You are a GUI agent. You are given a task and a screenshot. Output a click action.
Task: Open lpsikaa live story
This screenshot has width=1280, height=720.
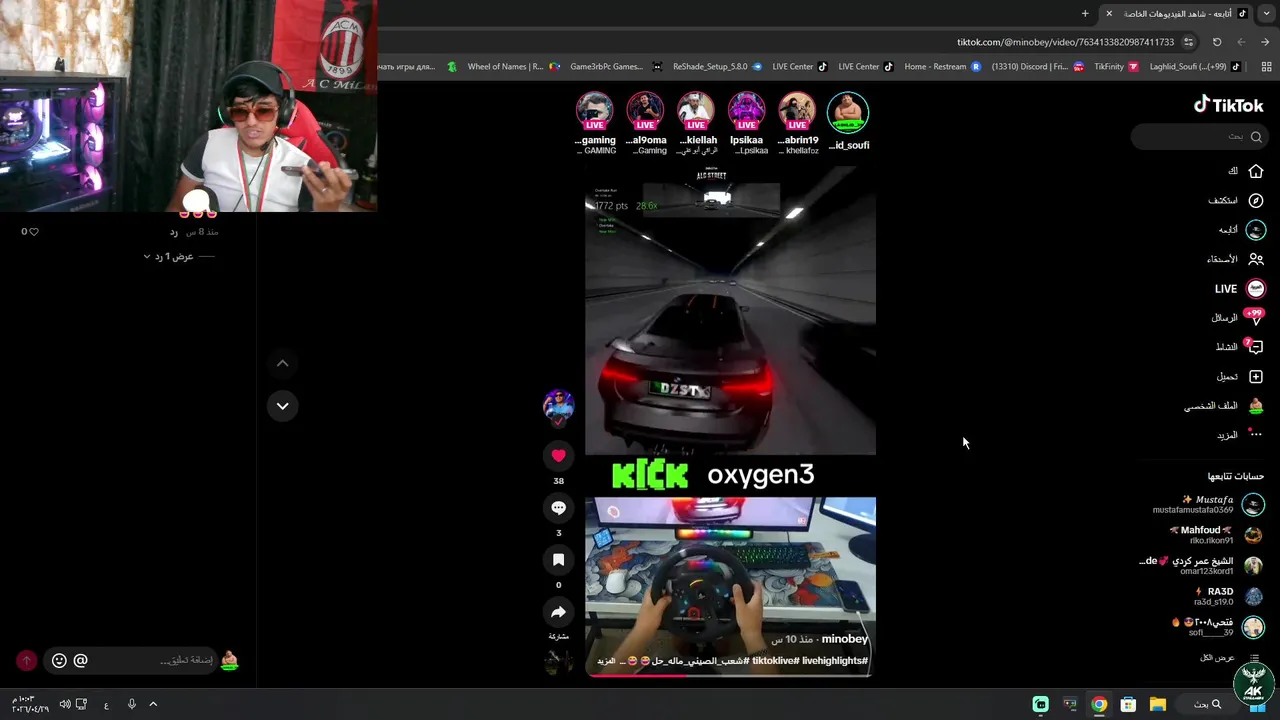point(746,123)
